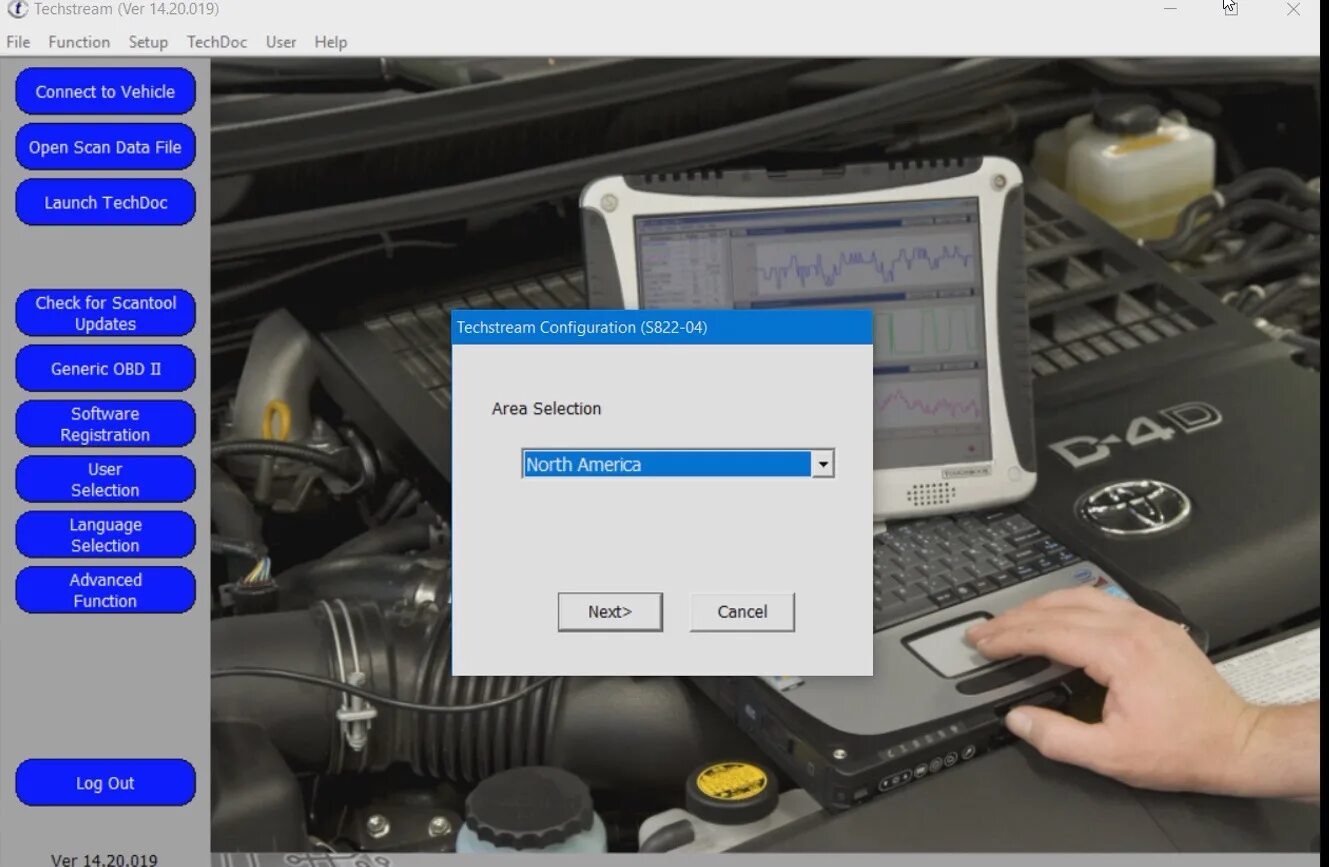Launch TechDoc from the sidebar

tap(105, 202)
